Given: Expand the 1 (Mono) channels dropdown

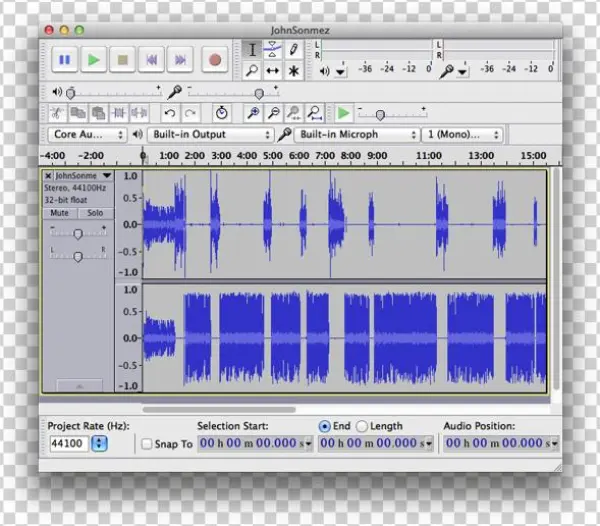Looking at the screenshot, I should click(462, 134).
